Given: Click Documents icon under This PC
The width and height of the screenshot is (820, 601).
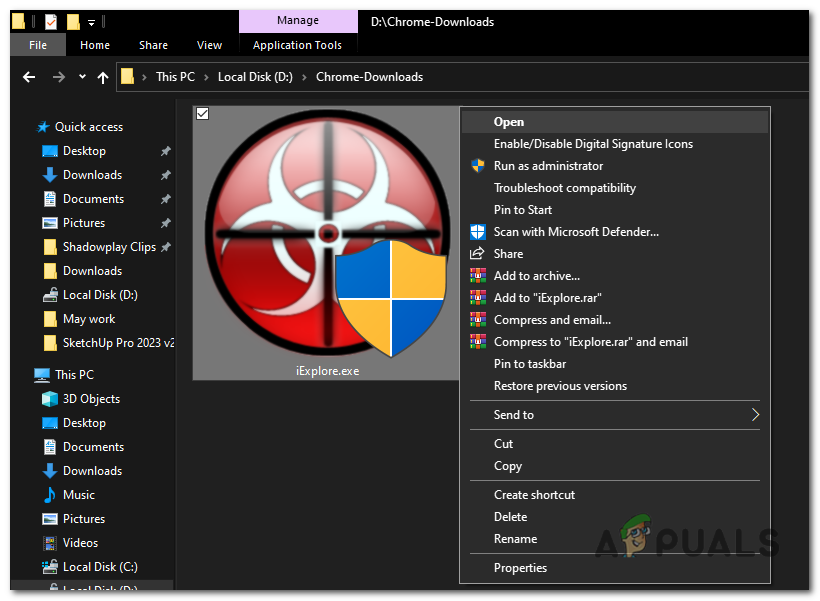Looking at the screenshot, I should [50, 447].
